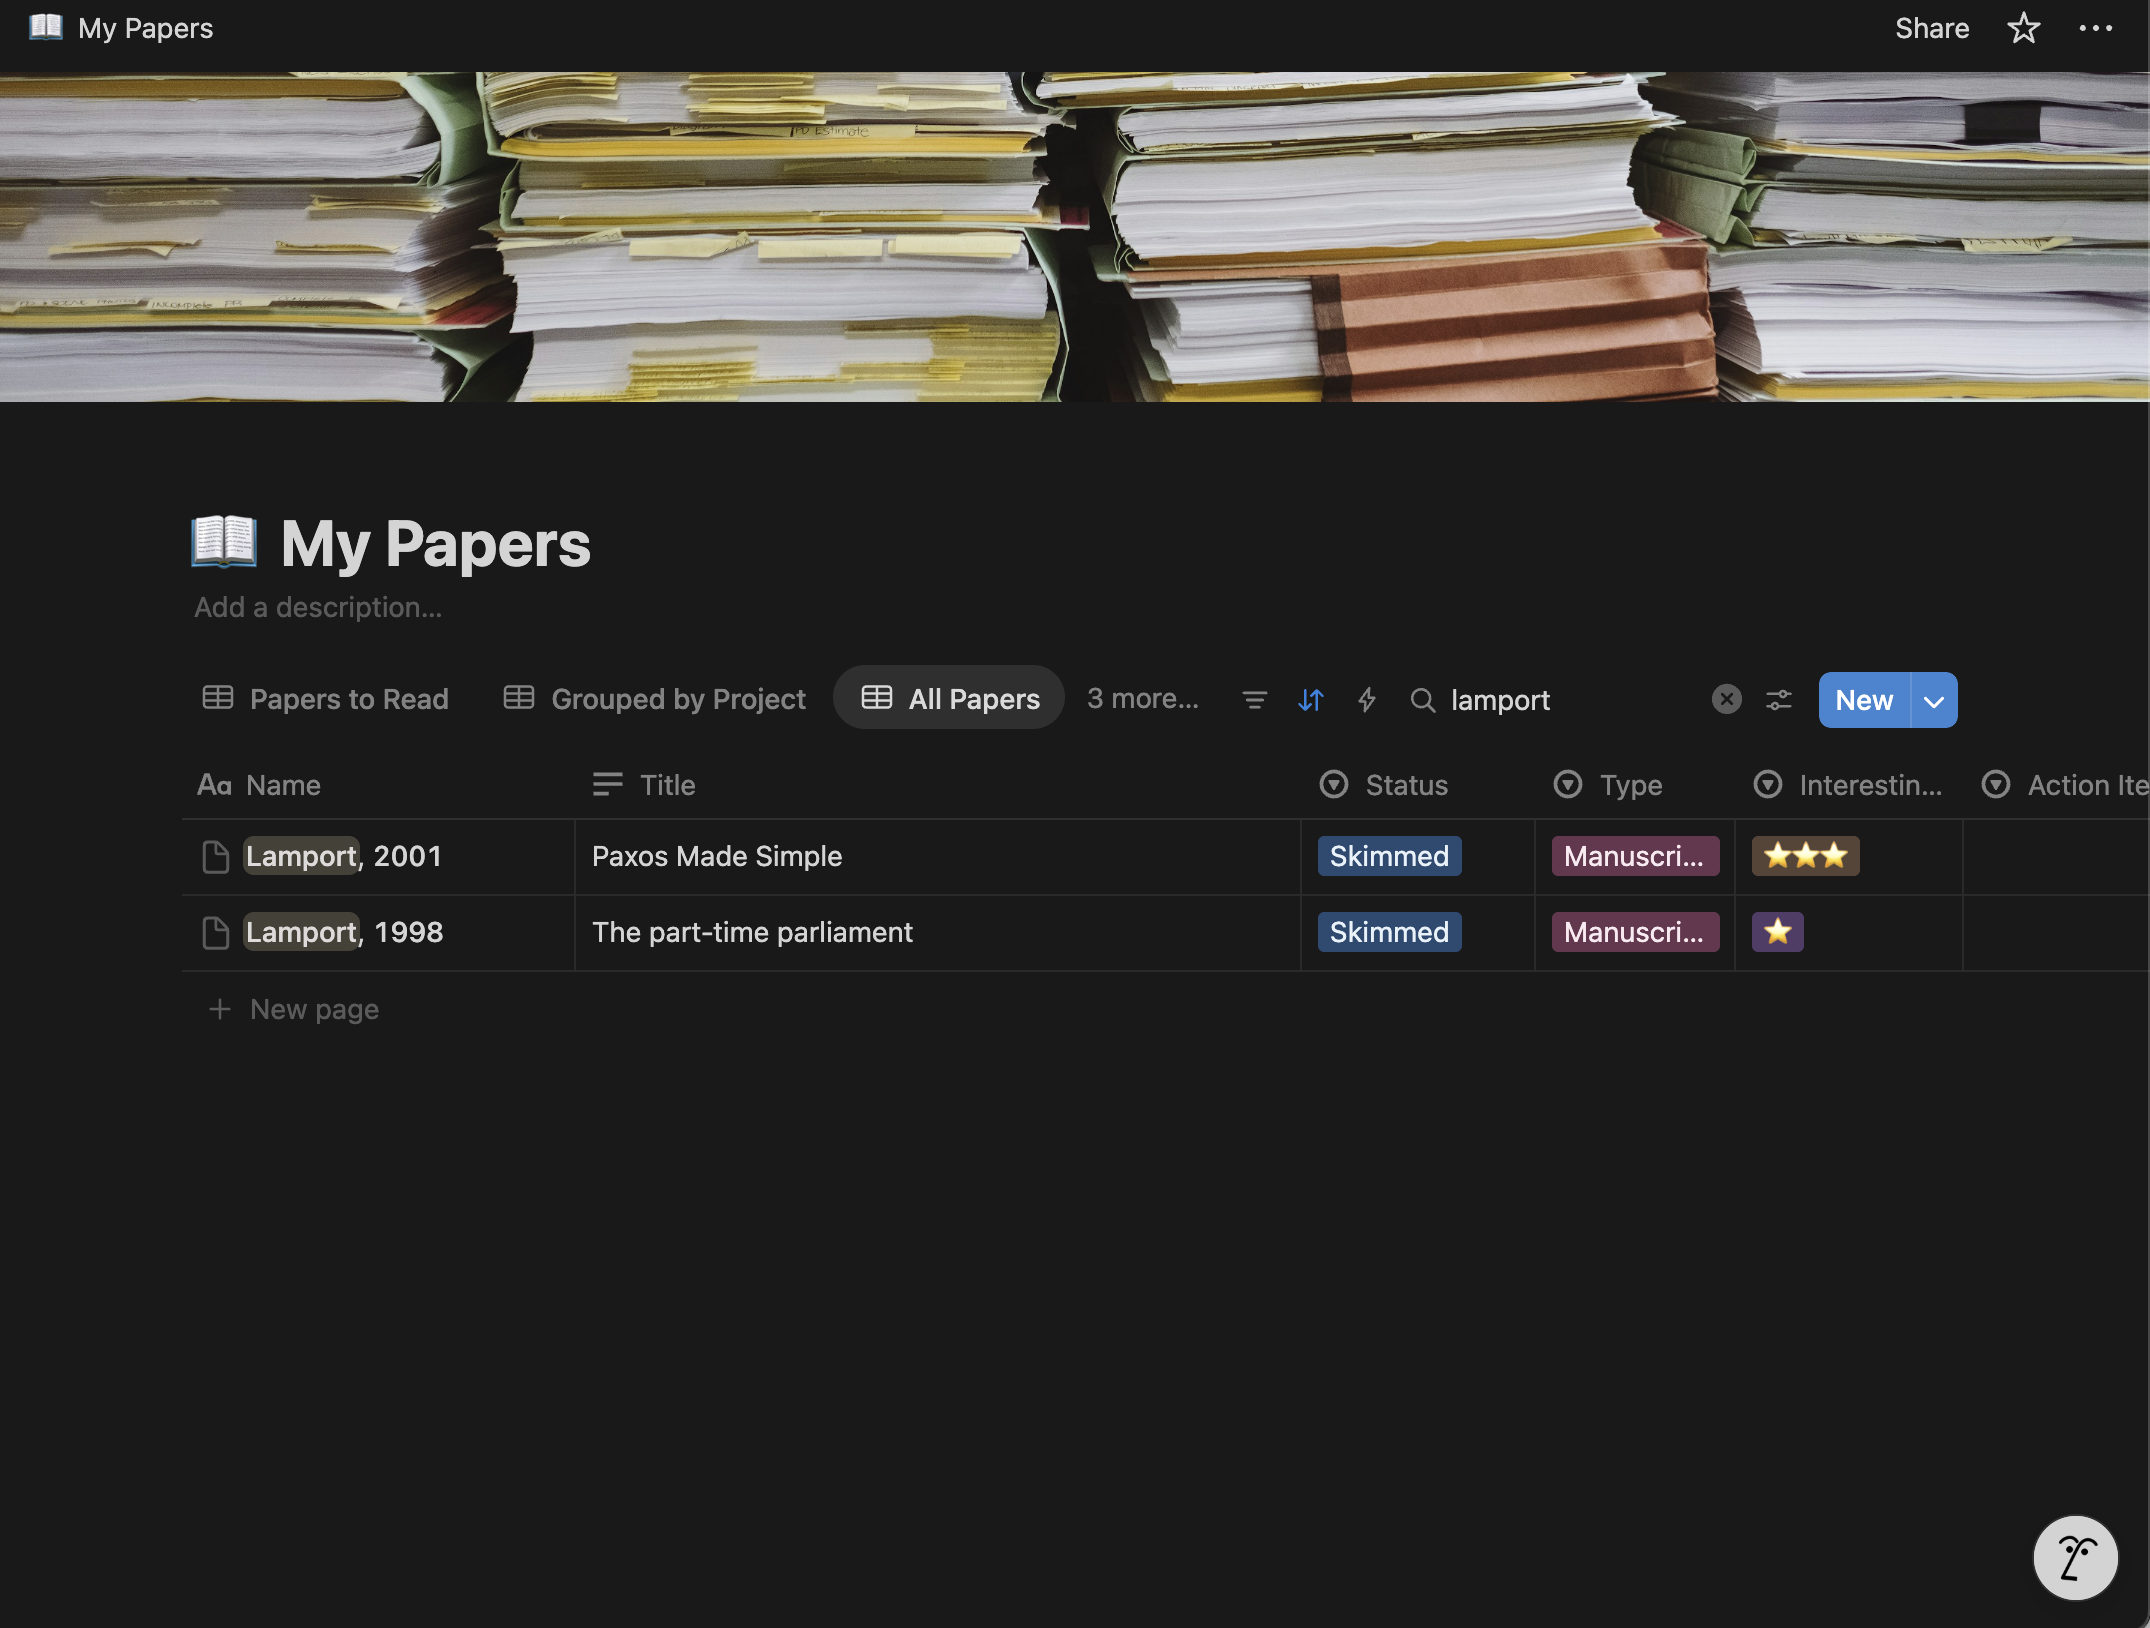Viewport: 2150px width, 1628px height.
Task: Click the Notion AI assistant face button
Action: click(2075, 1557)
